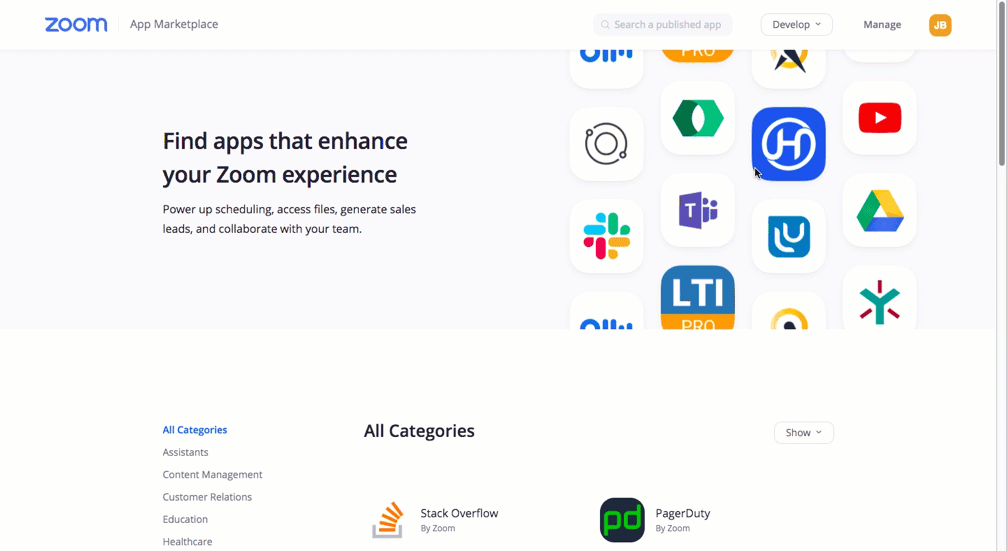
Task: Expand the Show dropdown
Action: click(x=803, y=433)
